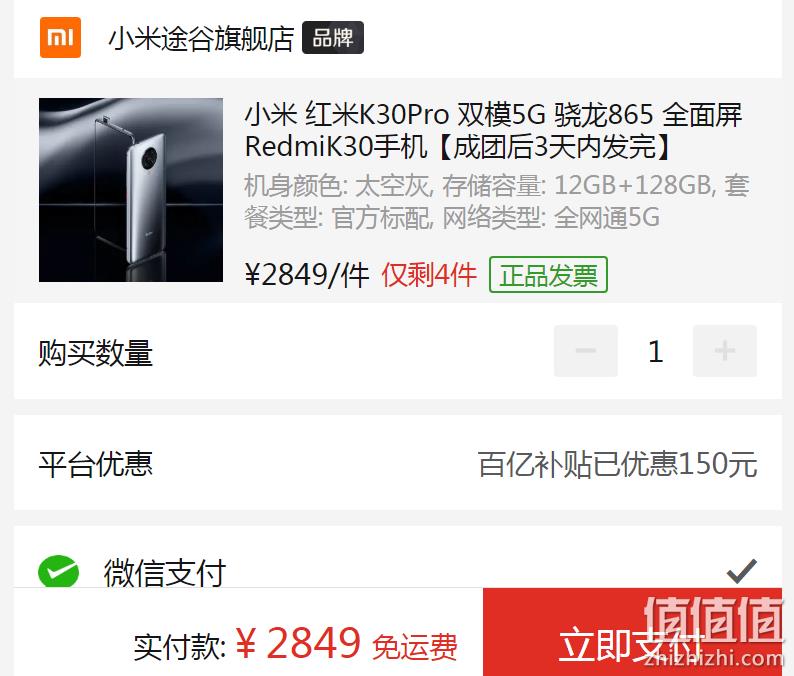The image size is (794, 676).
Task: Click the 品牌 brand badge
Action: coord(333,37)
